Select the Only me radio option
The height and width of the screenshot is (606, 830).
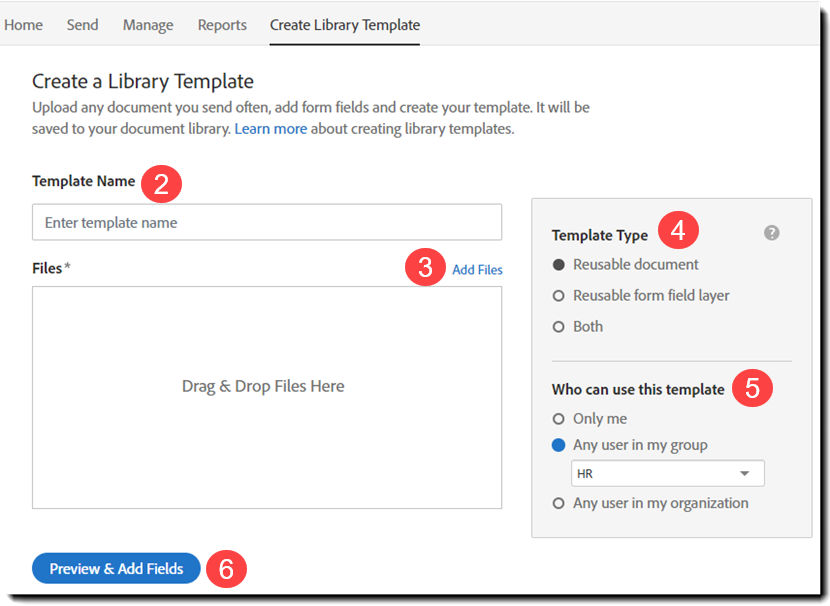click(559, 419)
